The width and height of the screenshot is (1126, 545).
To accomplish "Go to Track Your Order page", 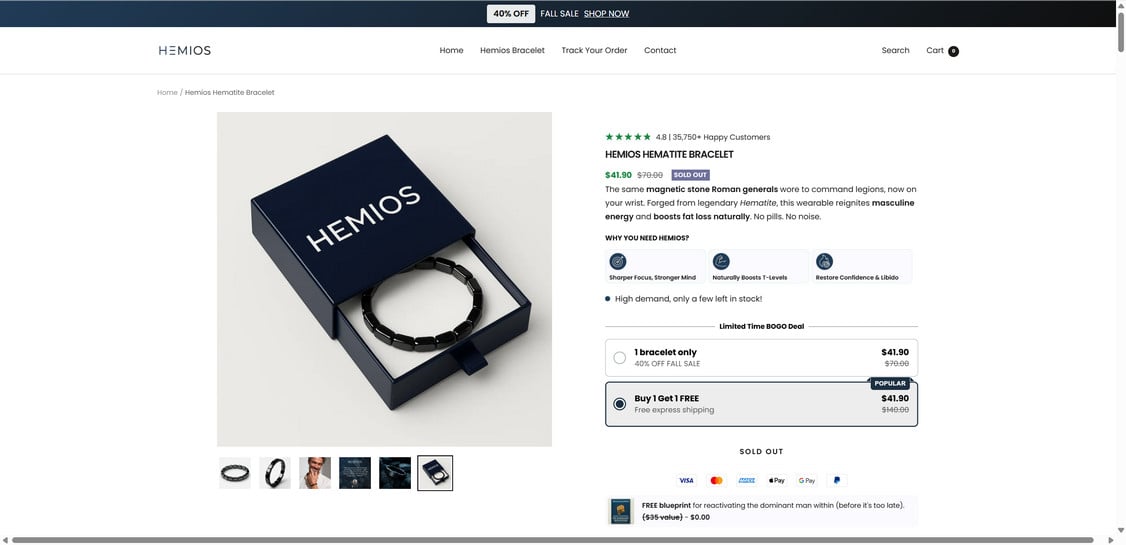I will coord(594,50).
